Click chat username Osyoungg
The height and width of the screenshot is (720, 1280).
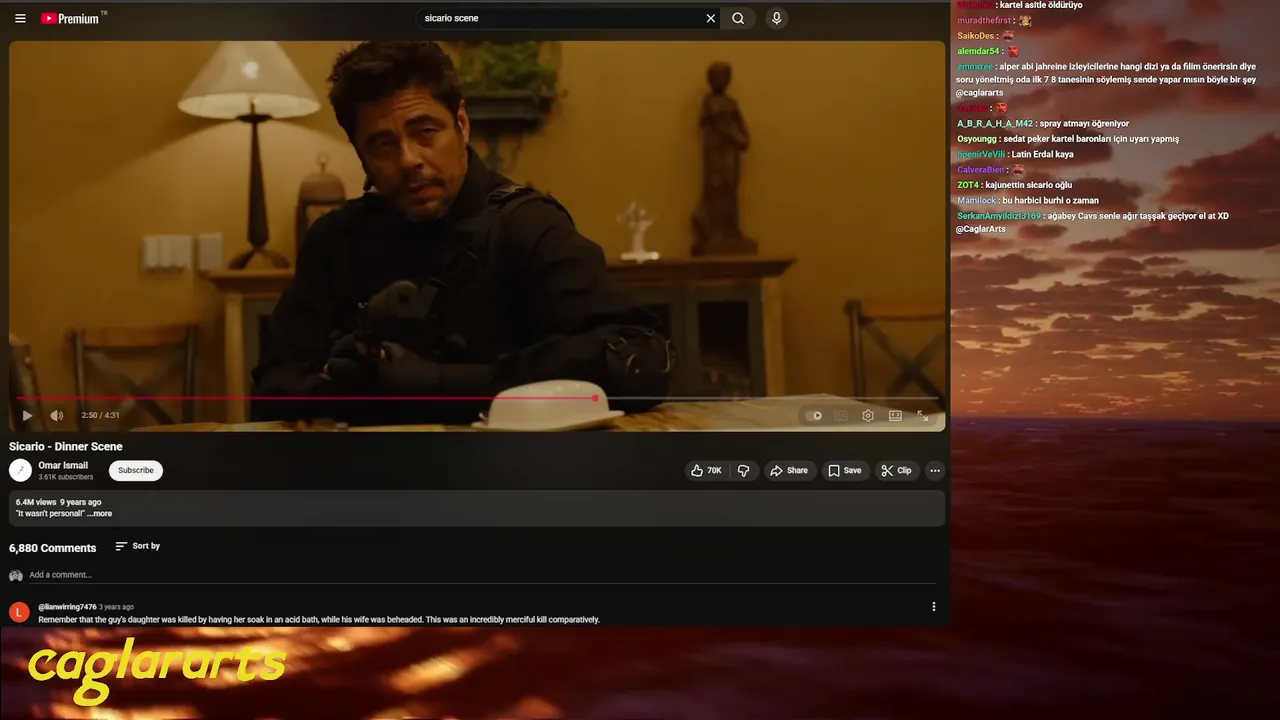coord(977,139)
